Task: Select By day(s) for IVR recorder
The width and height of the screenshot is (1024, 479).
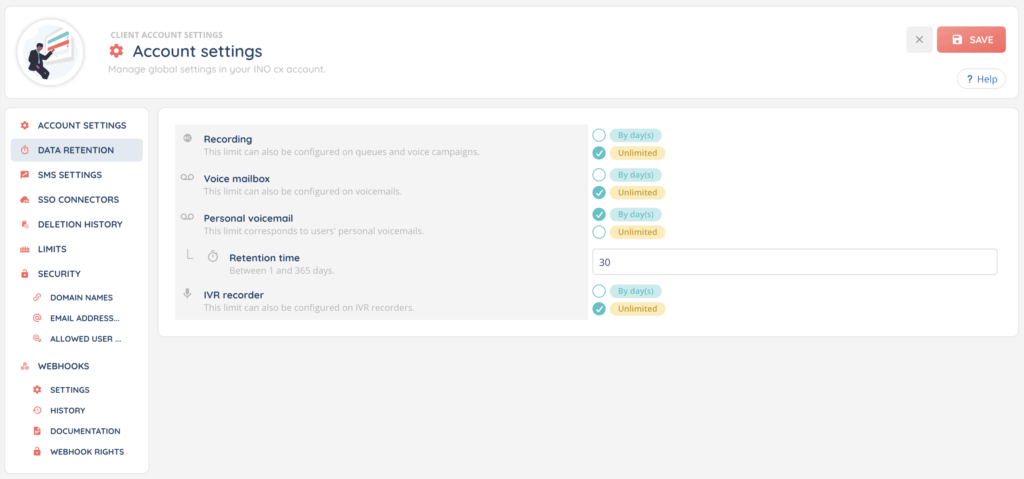Action: point(599,291)
